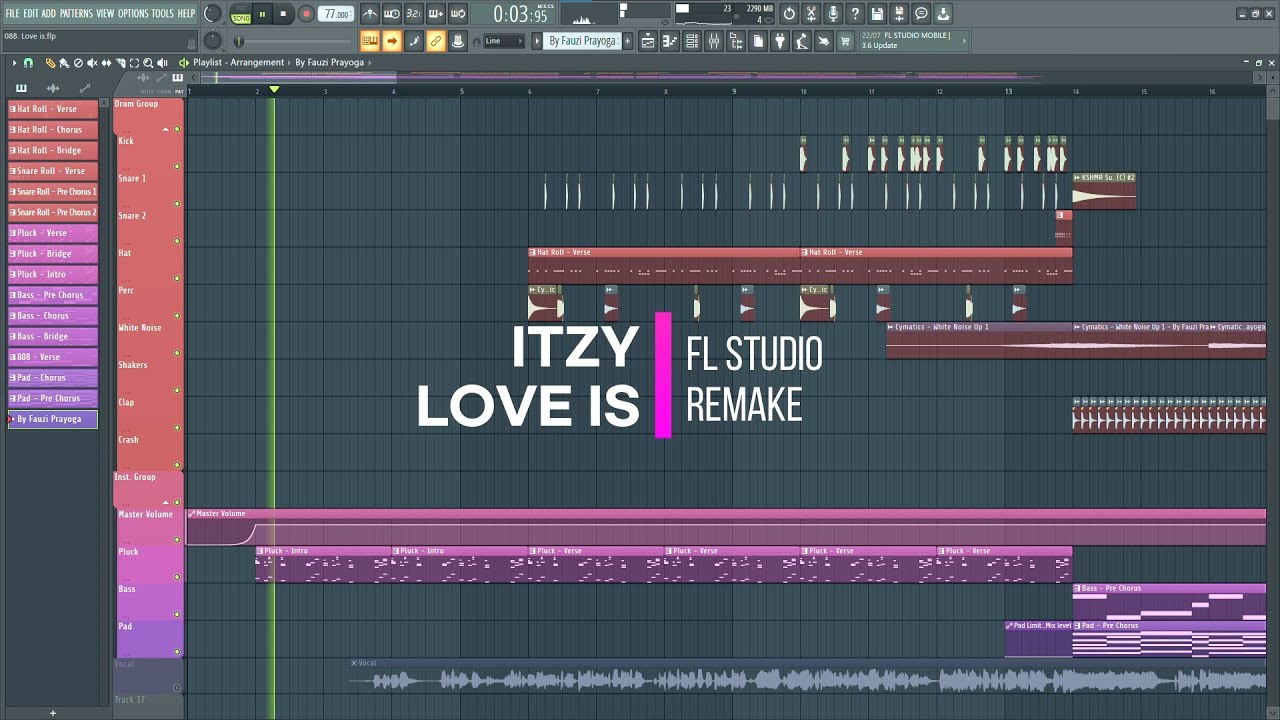The image size is (1280, 720).
Task: Unmute the Vocal track
Action: click(x=177, y=688)
